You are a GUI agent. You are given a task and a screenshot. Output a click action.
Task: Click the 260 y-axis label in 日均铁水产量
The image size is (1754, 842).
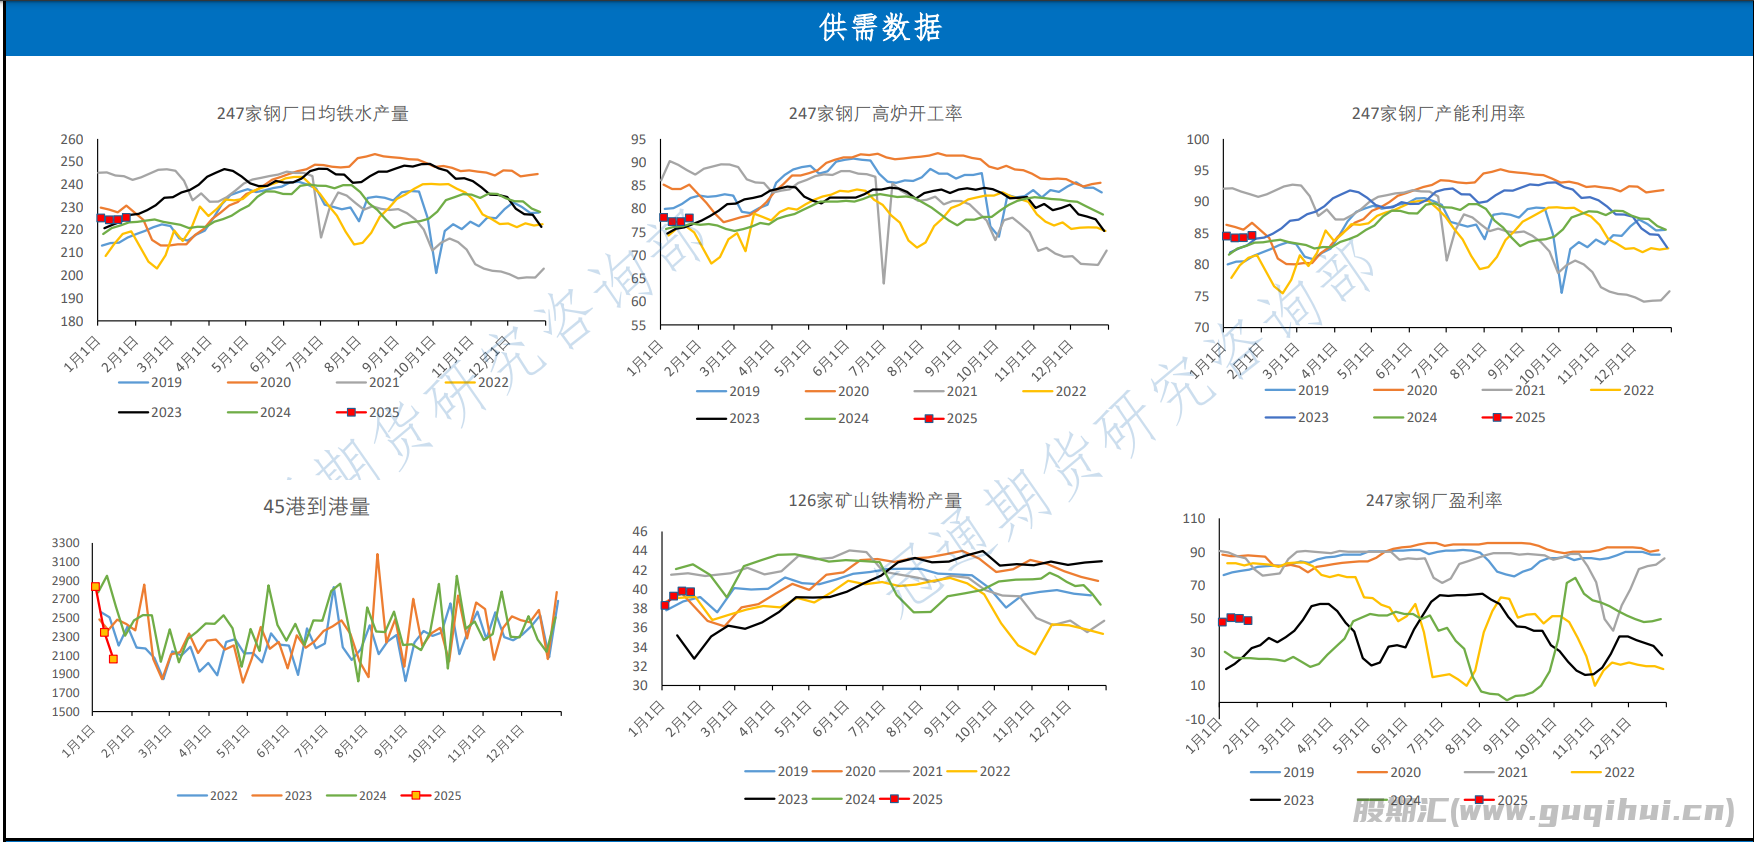(72, 139)
